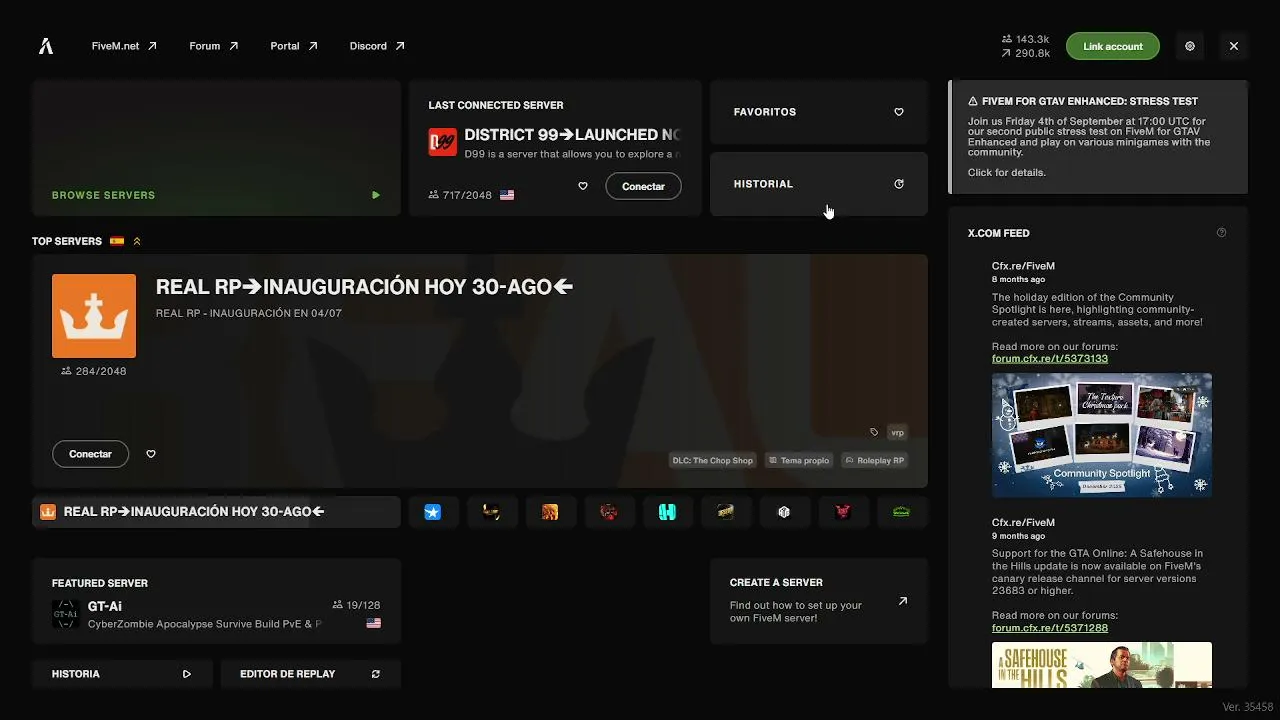
Task: Select the red demon mask server icon
Action: coord(843,512)
